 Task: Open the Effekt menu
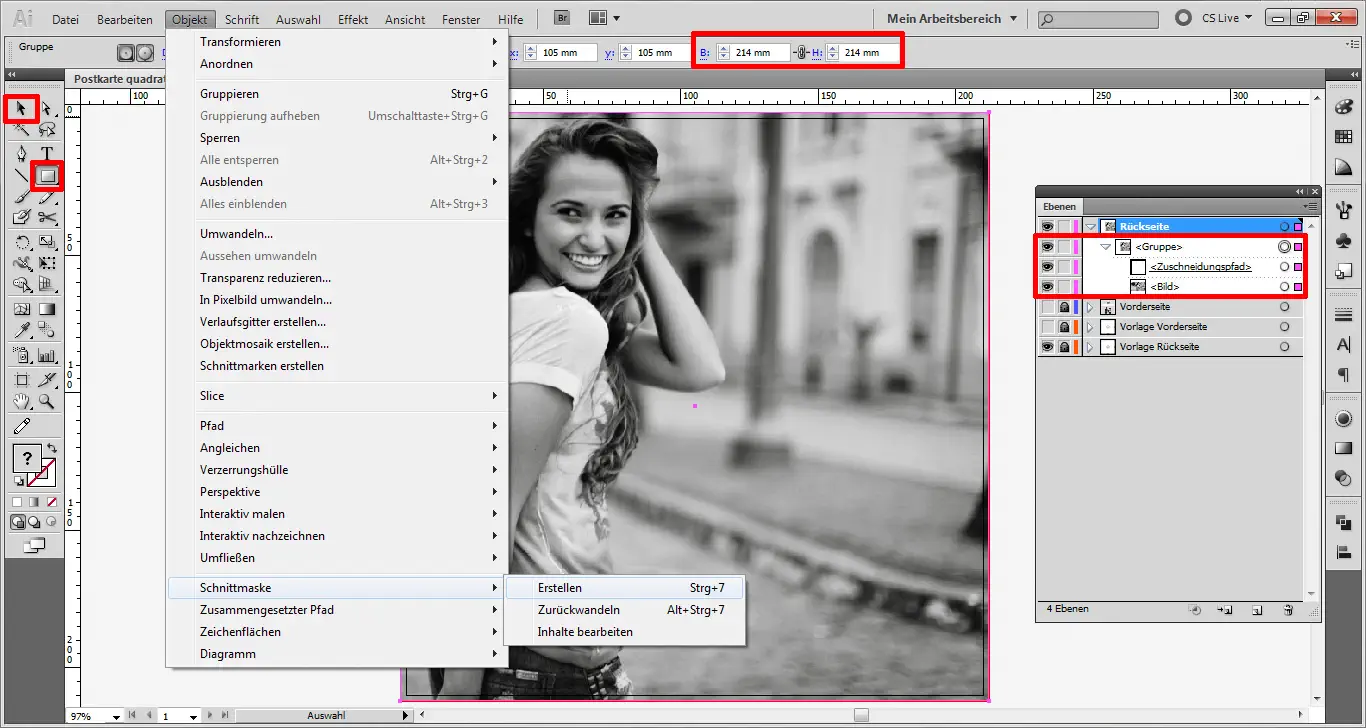pos(353,19)
